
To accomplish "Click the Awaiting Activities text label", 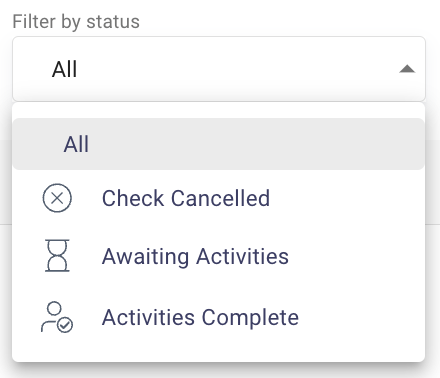I will (195, 256).
